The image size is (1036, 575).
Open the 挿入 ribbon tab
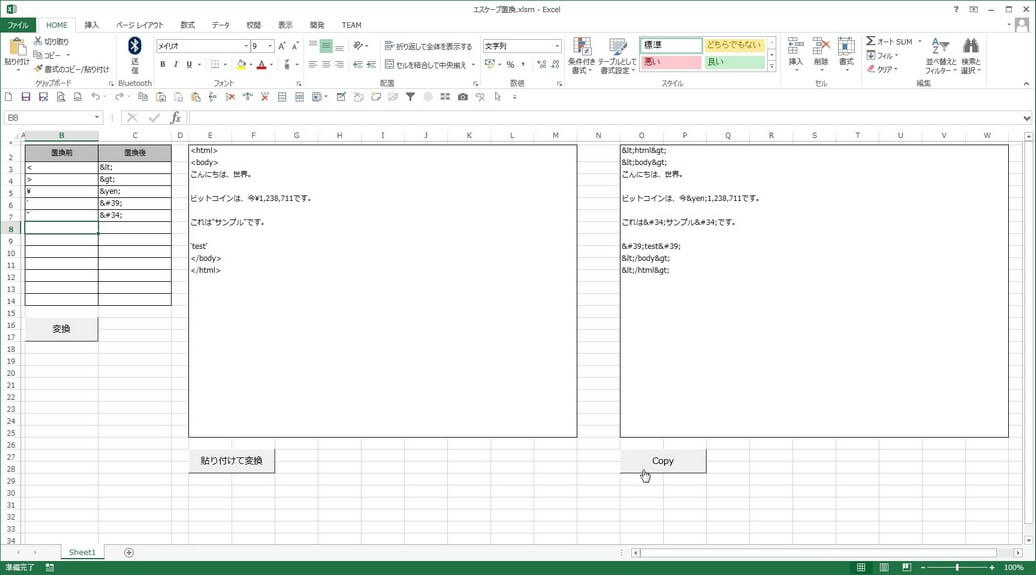(x=91, y=25)
